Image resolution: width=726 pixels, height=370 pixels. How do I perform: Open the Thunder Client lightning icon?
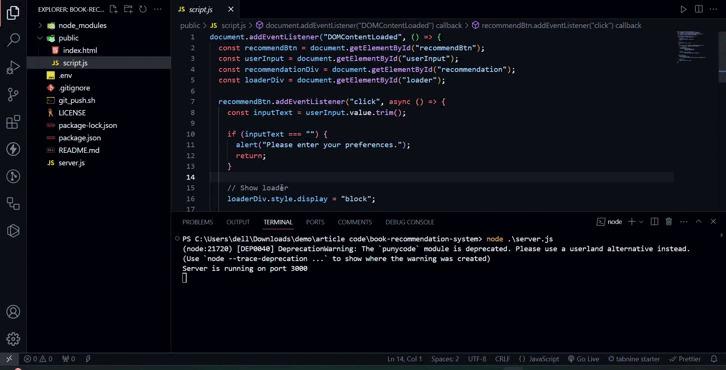13,149
